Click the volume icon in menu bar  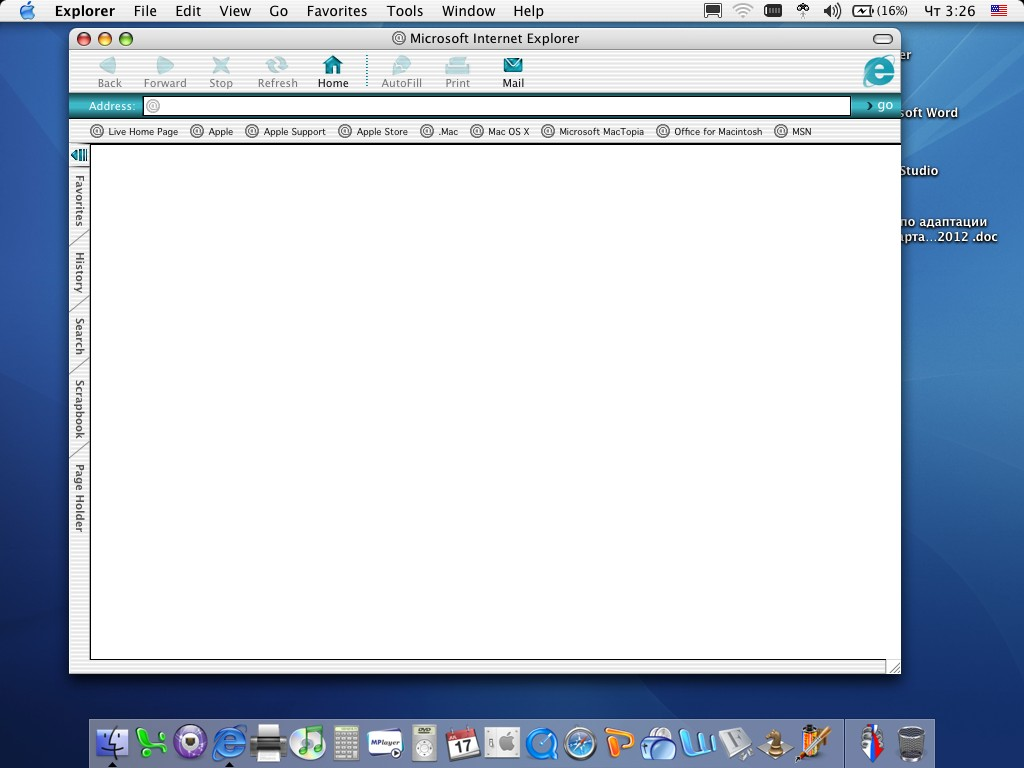831,11
